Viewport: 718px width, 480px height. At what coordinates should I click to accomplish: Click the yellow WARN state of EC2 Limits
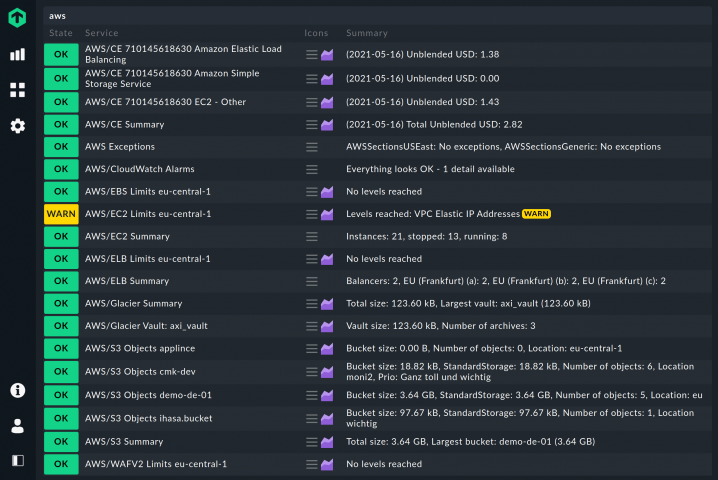click(61, 214)
